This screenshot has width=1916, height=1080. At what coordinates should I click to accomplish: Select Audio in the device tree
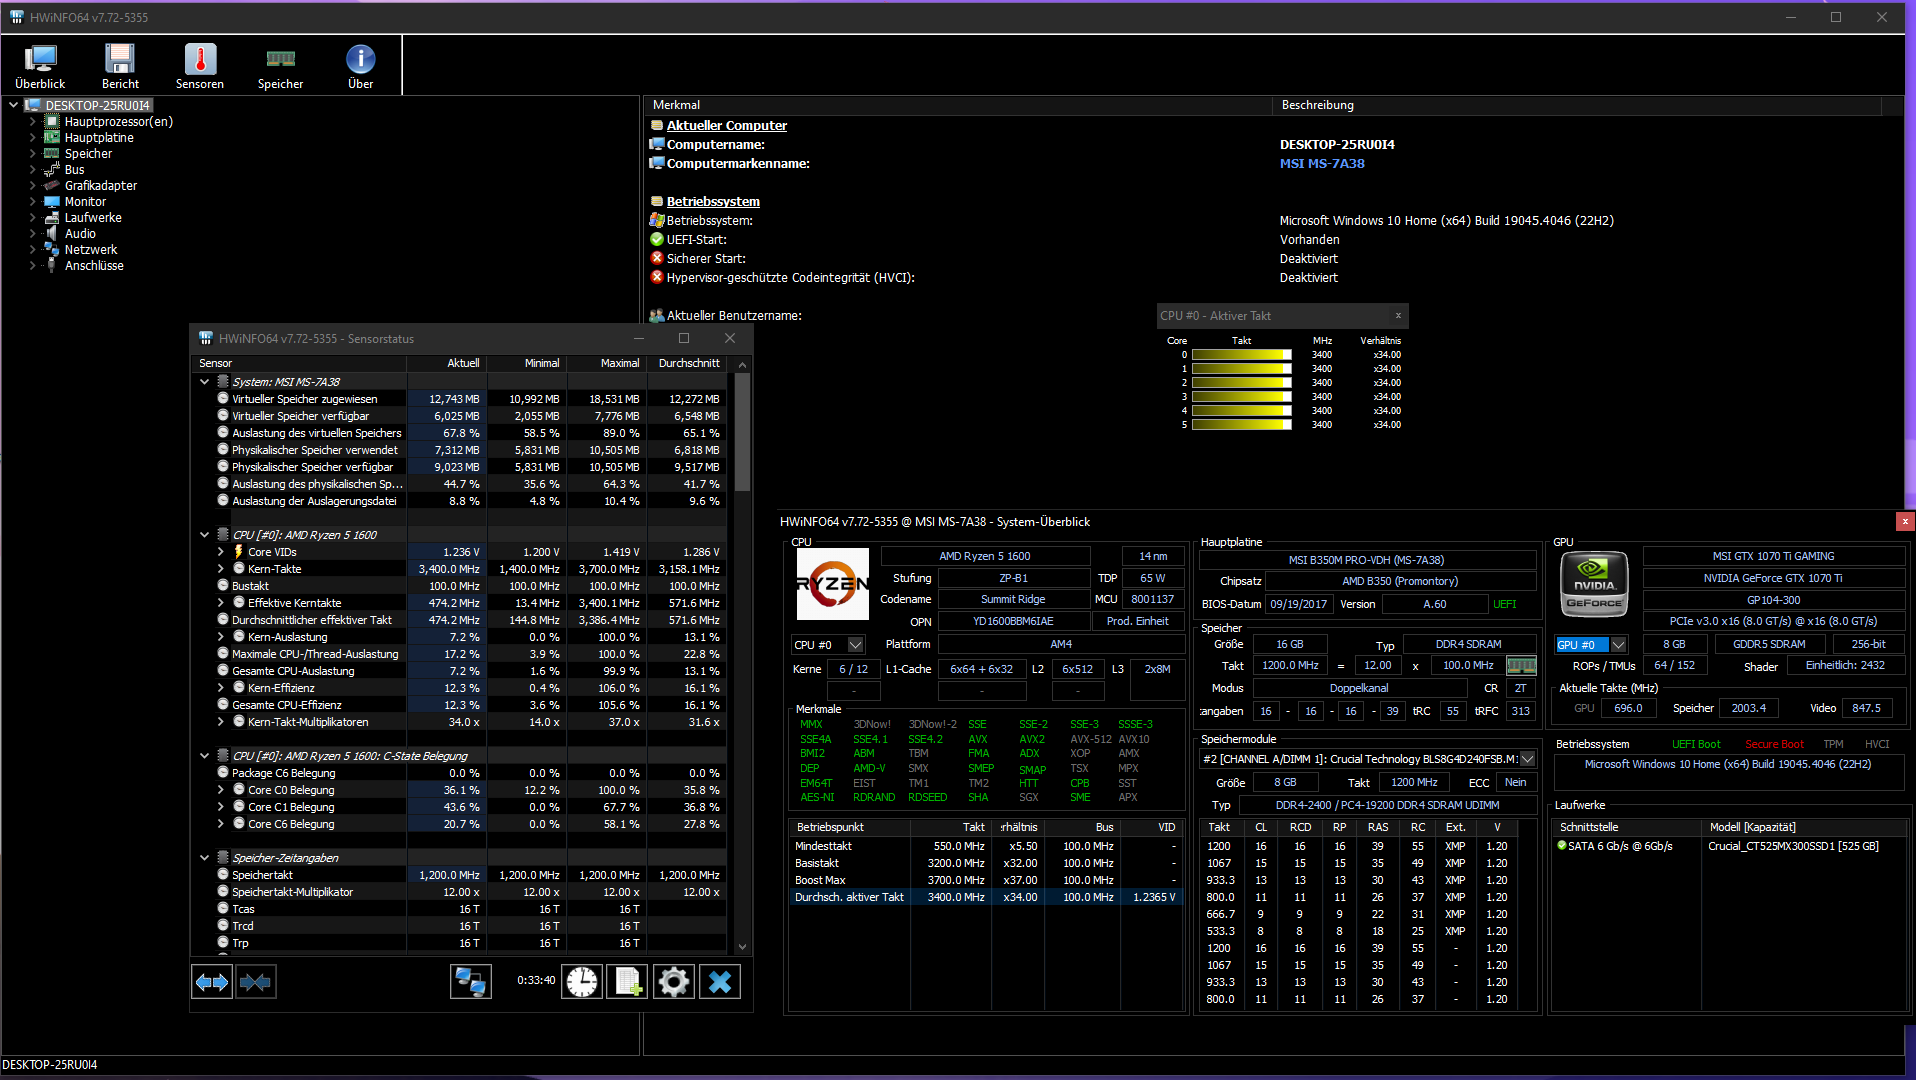click(80, 233)
